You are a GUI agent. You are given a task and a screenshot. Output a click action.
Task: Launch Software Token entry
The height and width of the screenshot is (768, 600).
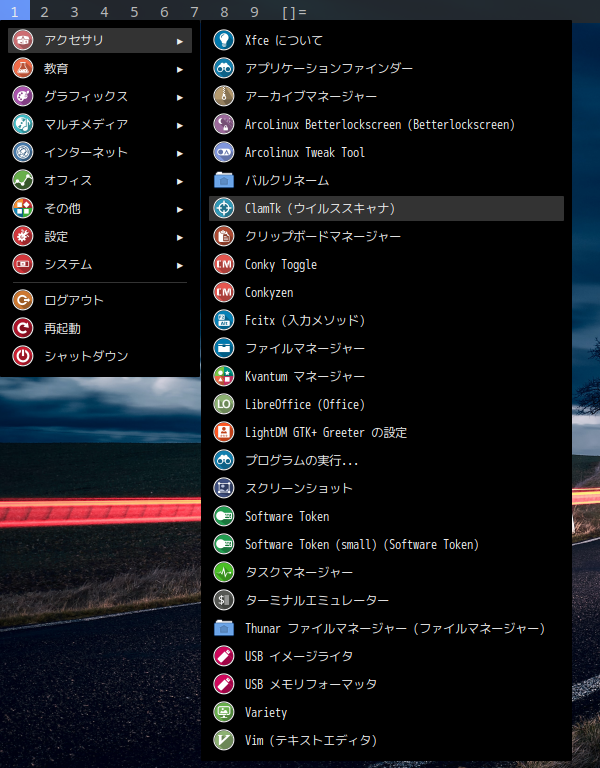pos(386,516)
